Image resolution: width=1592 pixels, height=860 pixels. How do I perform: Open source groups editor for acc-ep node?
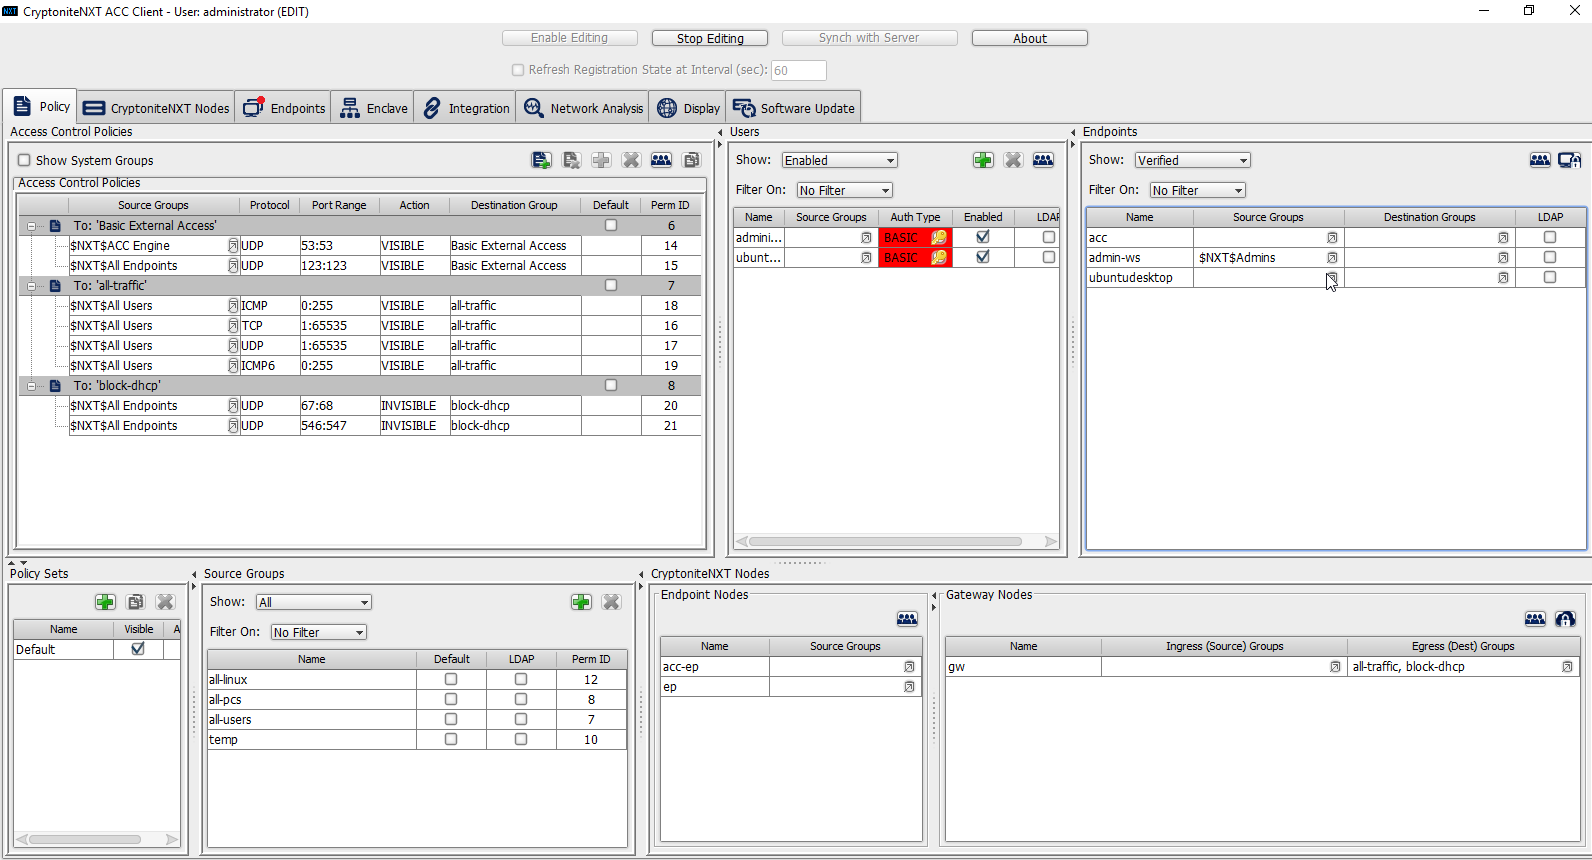pyautogui.click(x=909, y=667)
